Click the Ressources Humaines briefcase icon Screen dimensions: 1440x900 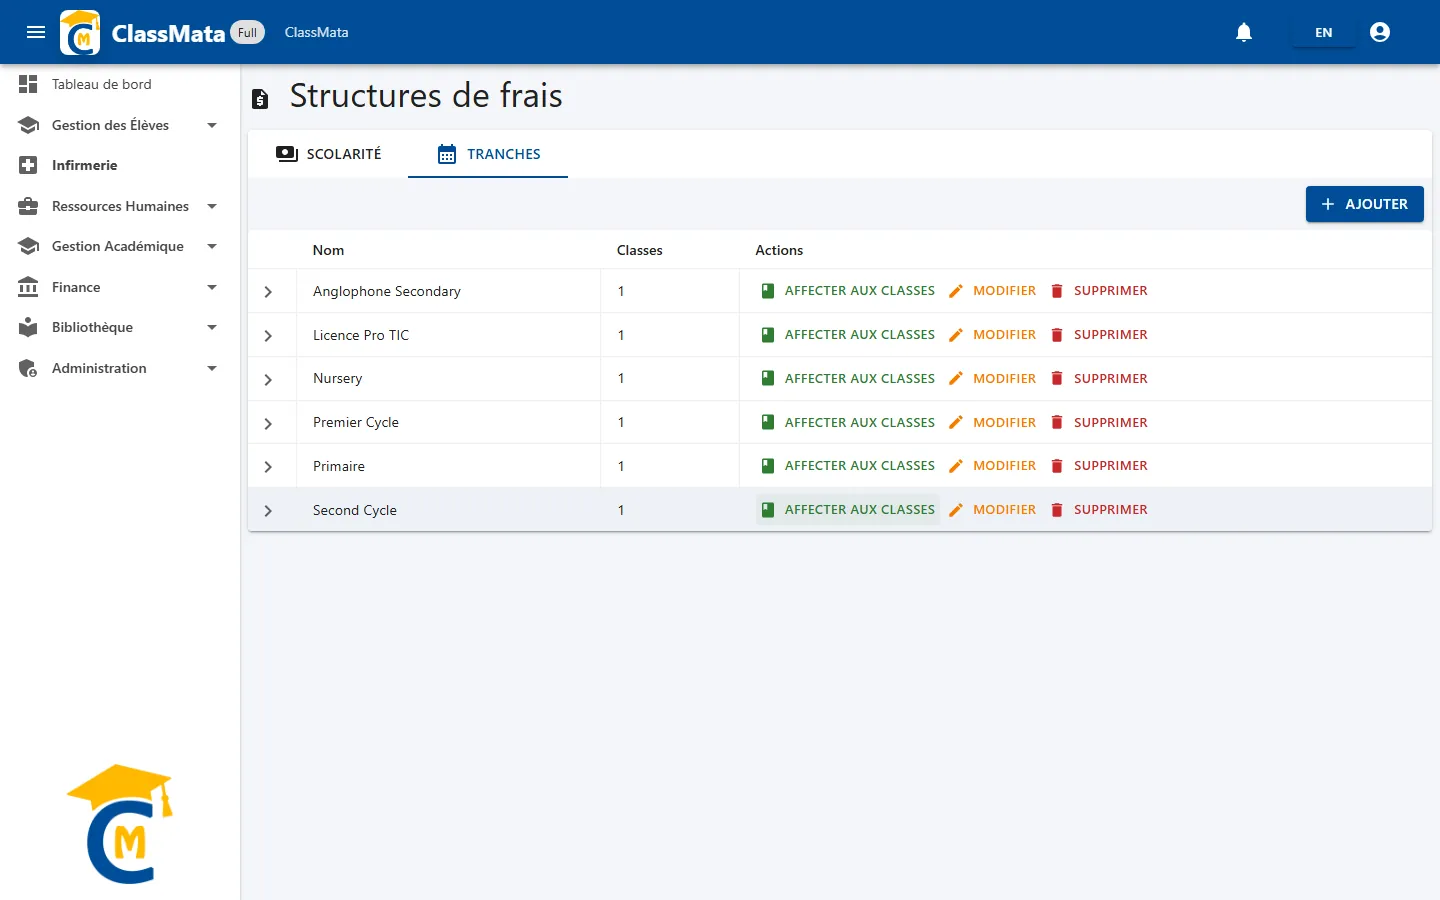click(28, 206)
